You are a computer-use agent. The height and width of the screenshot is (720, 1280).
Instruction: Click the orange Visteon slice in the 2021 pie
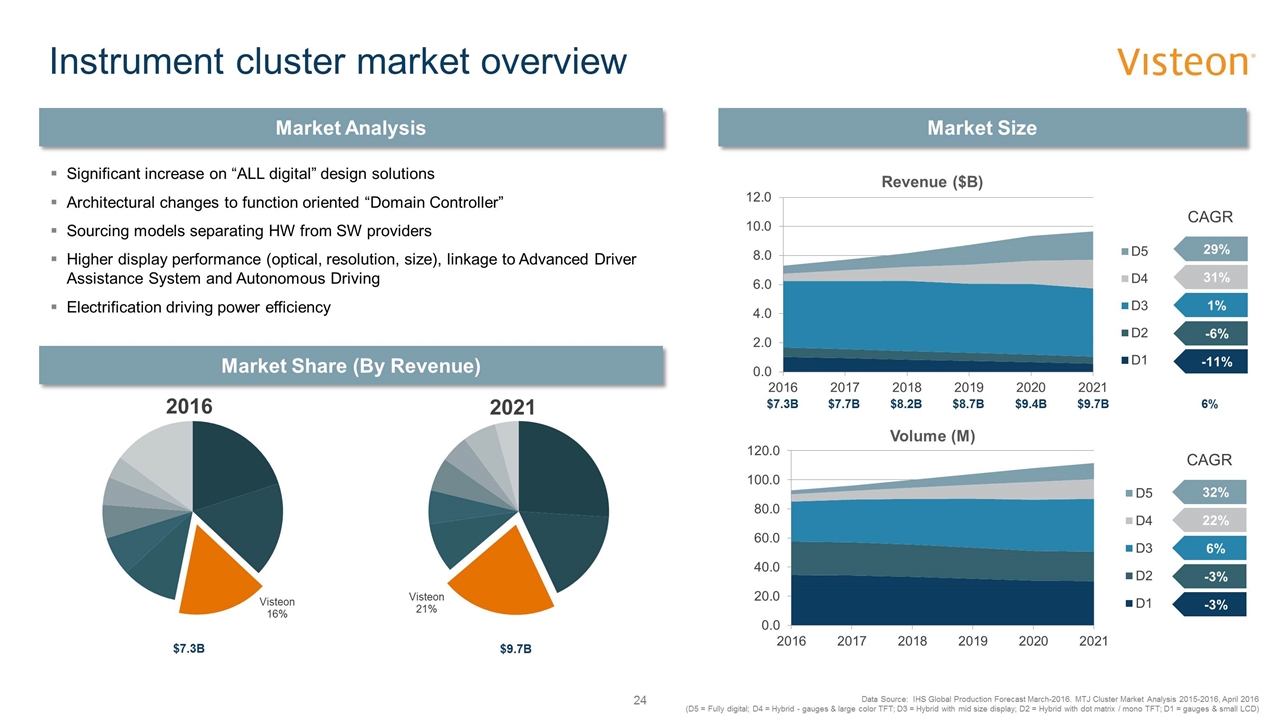point(500,575)
